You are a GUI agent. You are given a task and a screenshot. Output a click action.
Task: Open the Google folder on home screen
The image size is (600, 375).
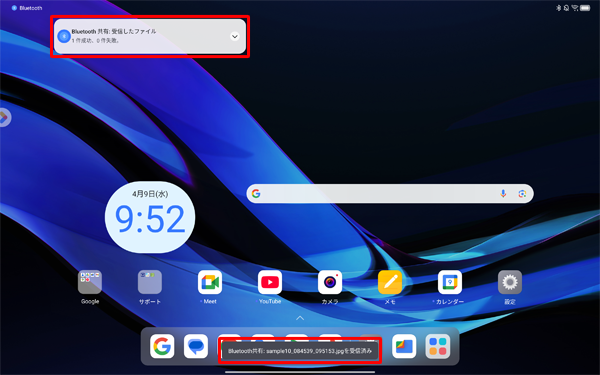point(90,282)
